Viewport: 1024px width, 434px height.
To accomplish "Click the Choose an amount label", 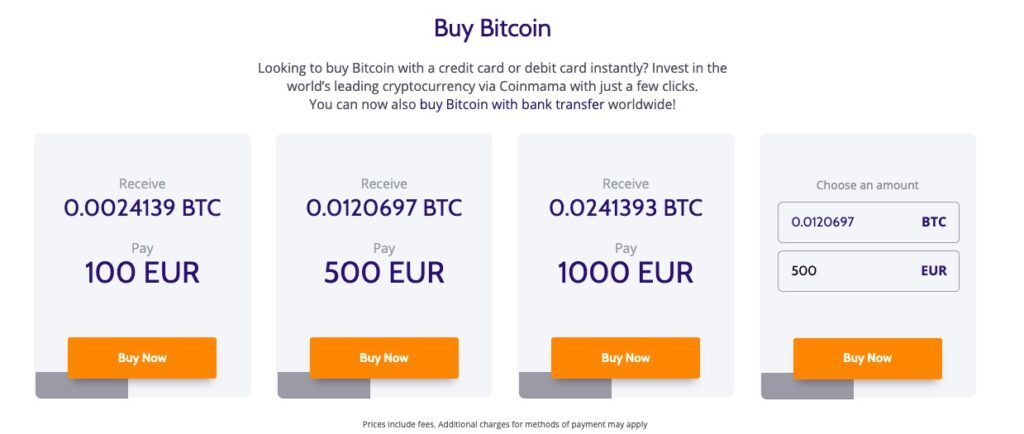I will pyautogui.click(x=867, y=185).
